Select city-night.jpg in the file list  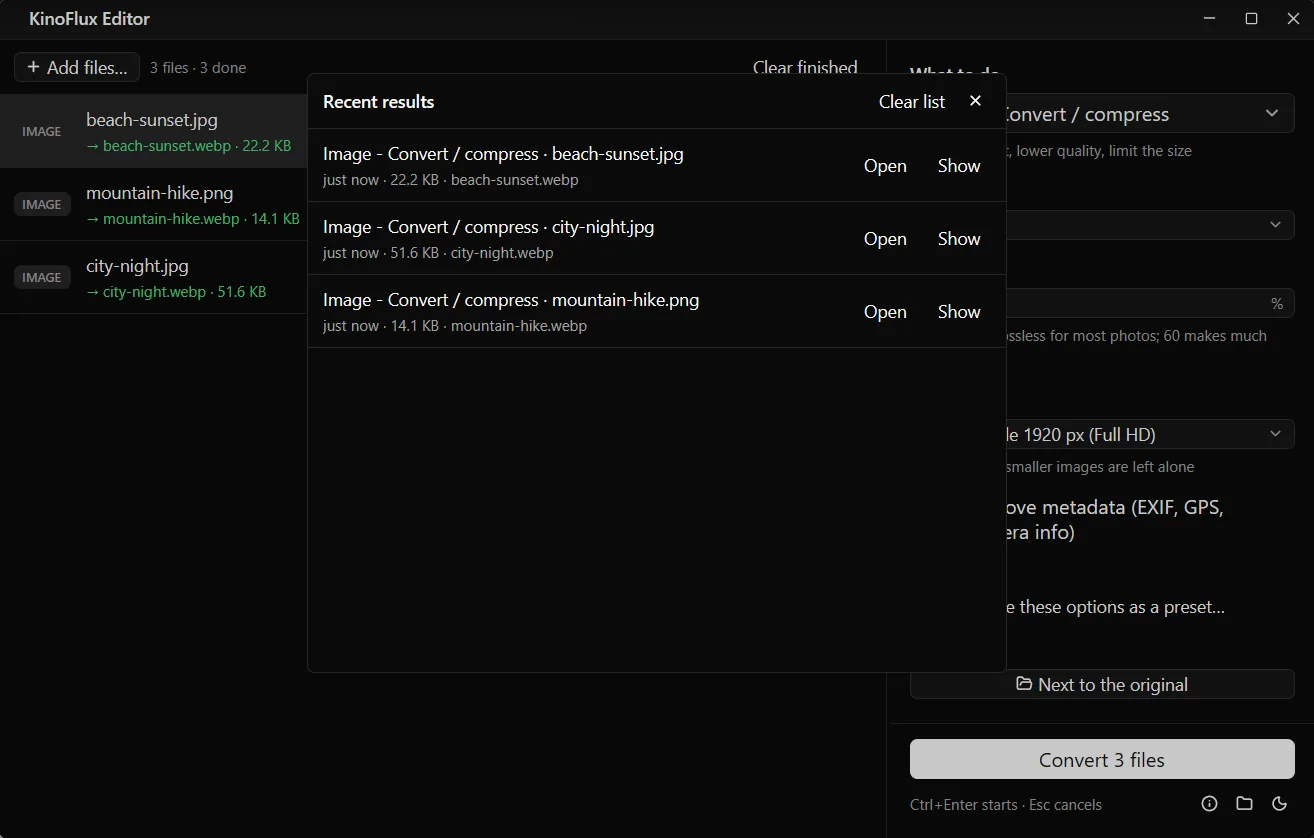pos(154,277)
